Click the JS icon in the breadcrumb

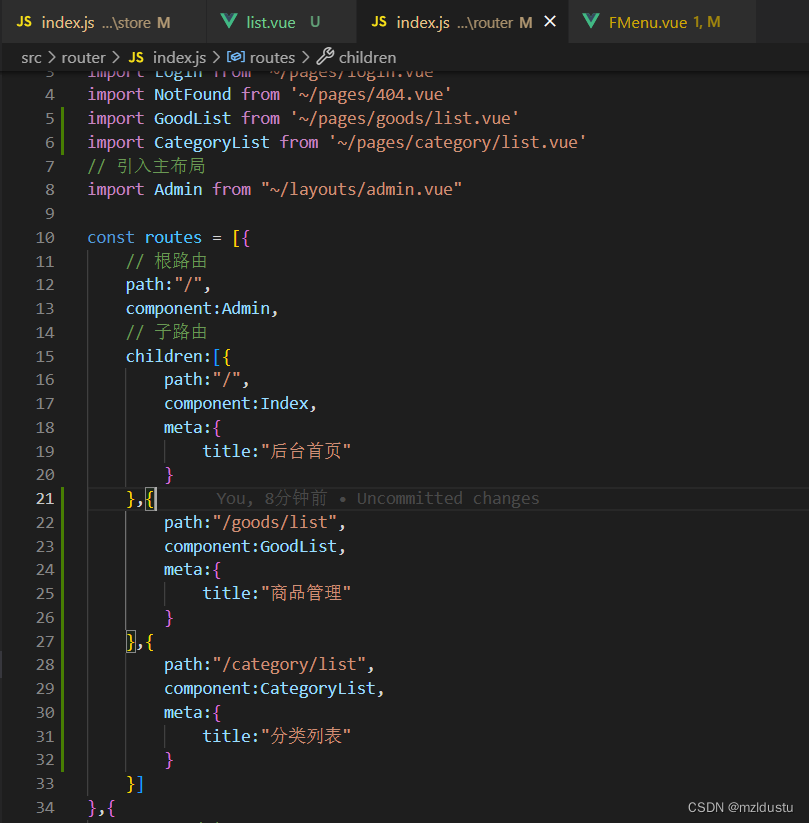point(136,58)
